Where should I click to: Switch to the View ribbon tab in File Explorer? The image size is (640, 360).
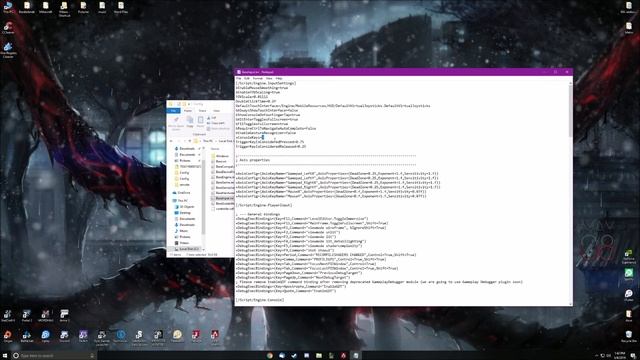(x=216, y=111)
